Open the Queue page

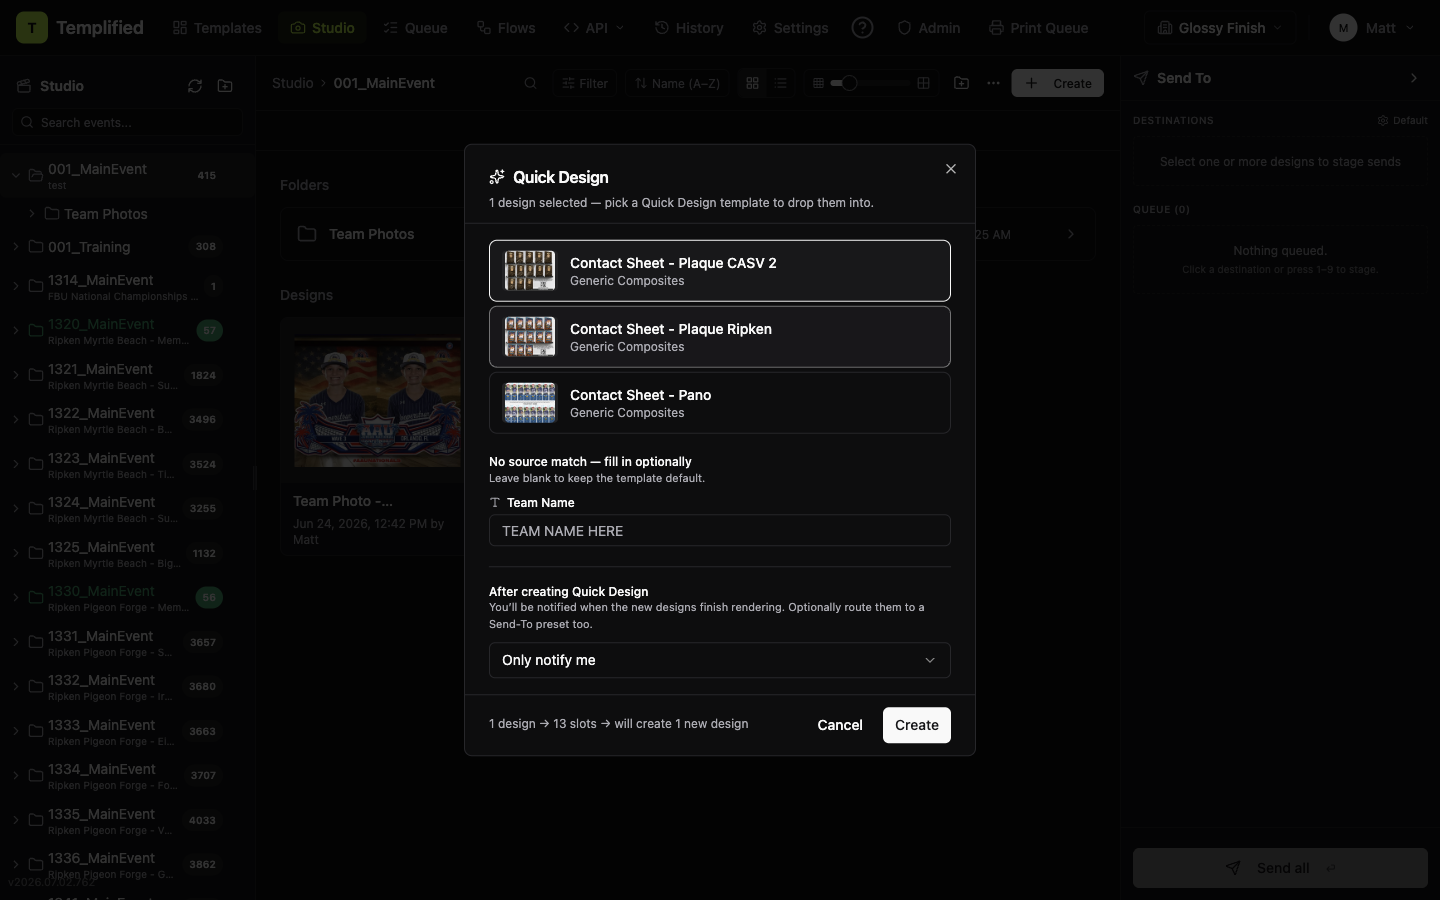tap(415, 28)
